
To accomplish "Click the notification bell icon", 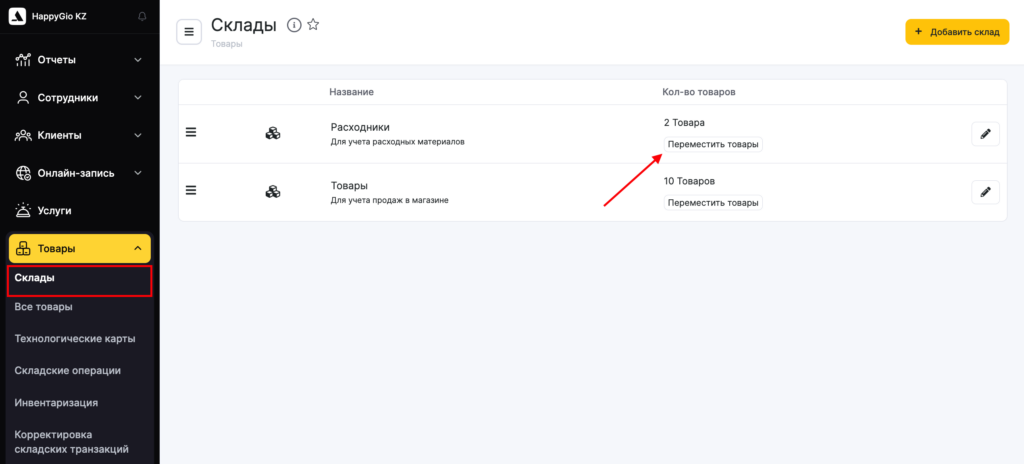I will [142, 17].
